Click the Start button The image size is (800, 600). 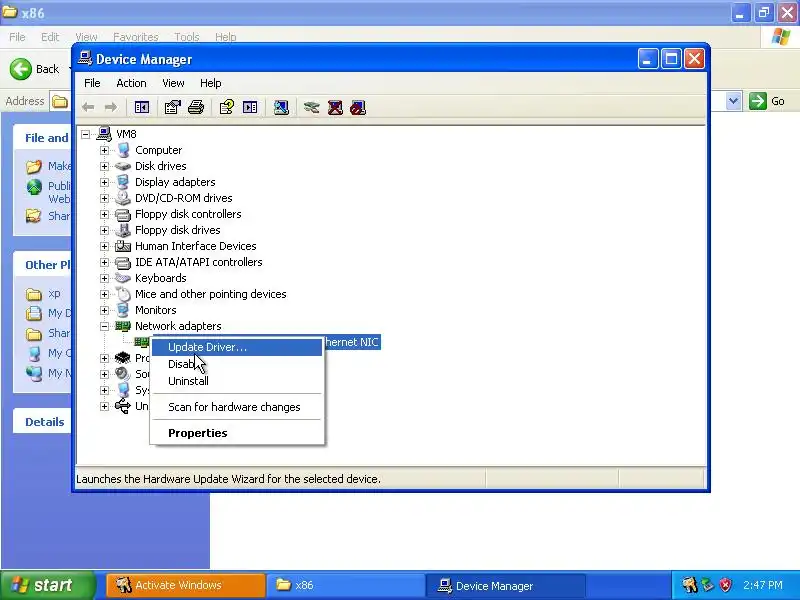coord(48,585)
